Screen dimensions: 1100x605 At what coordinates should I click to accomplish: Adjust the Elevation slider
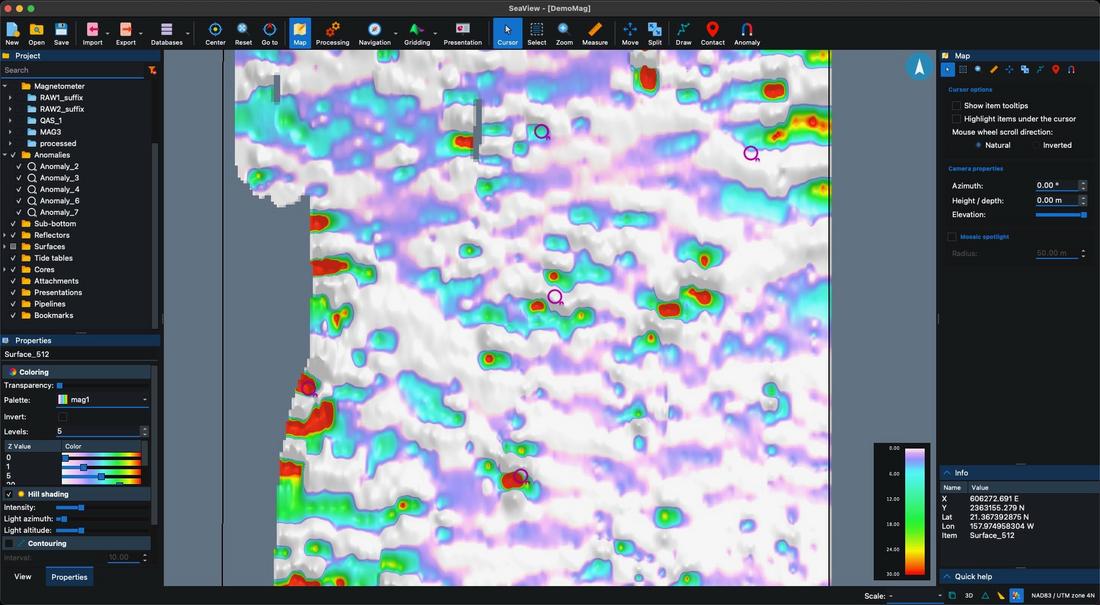pos(1061,215)
